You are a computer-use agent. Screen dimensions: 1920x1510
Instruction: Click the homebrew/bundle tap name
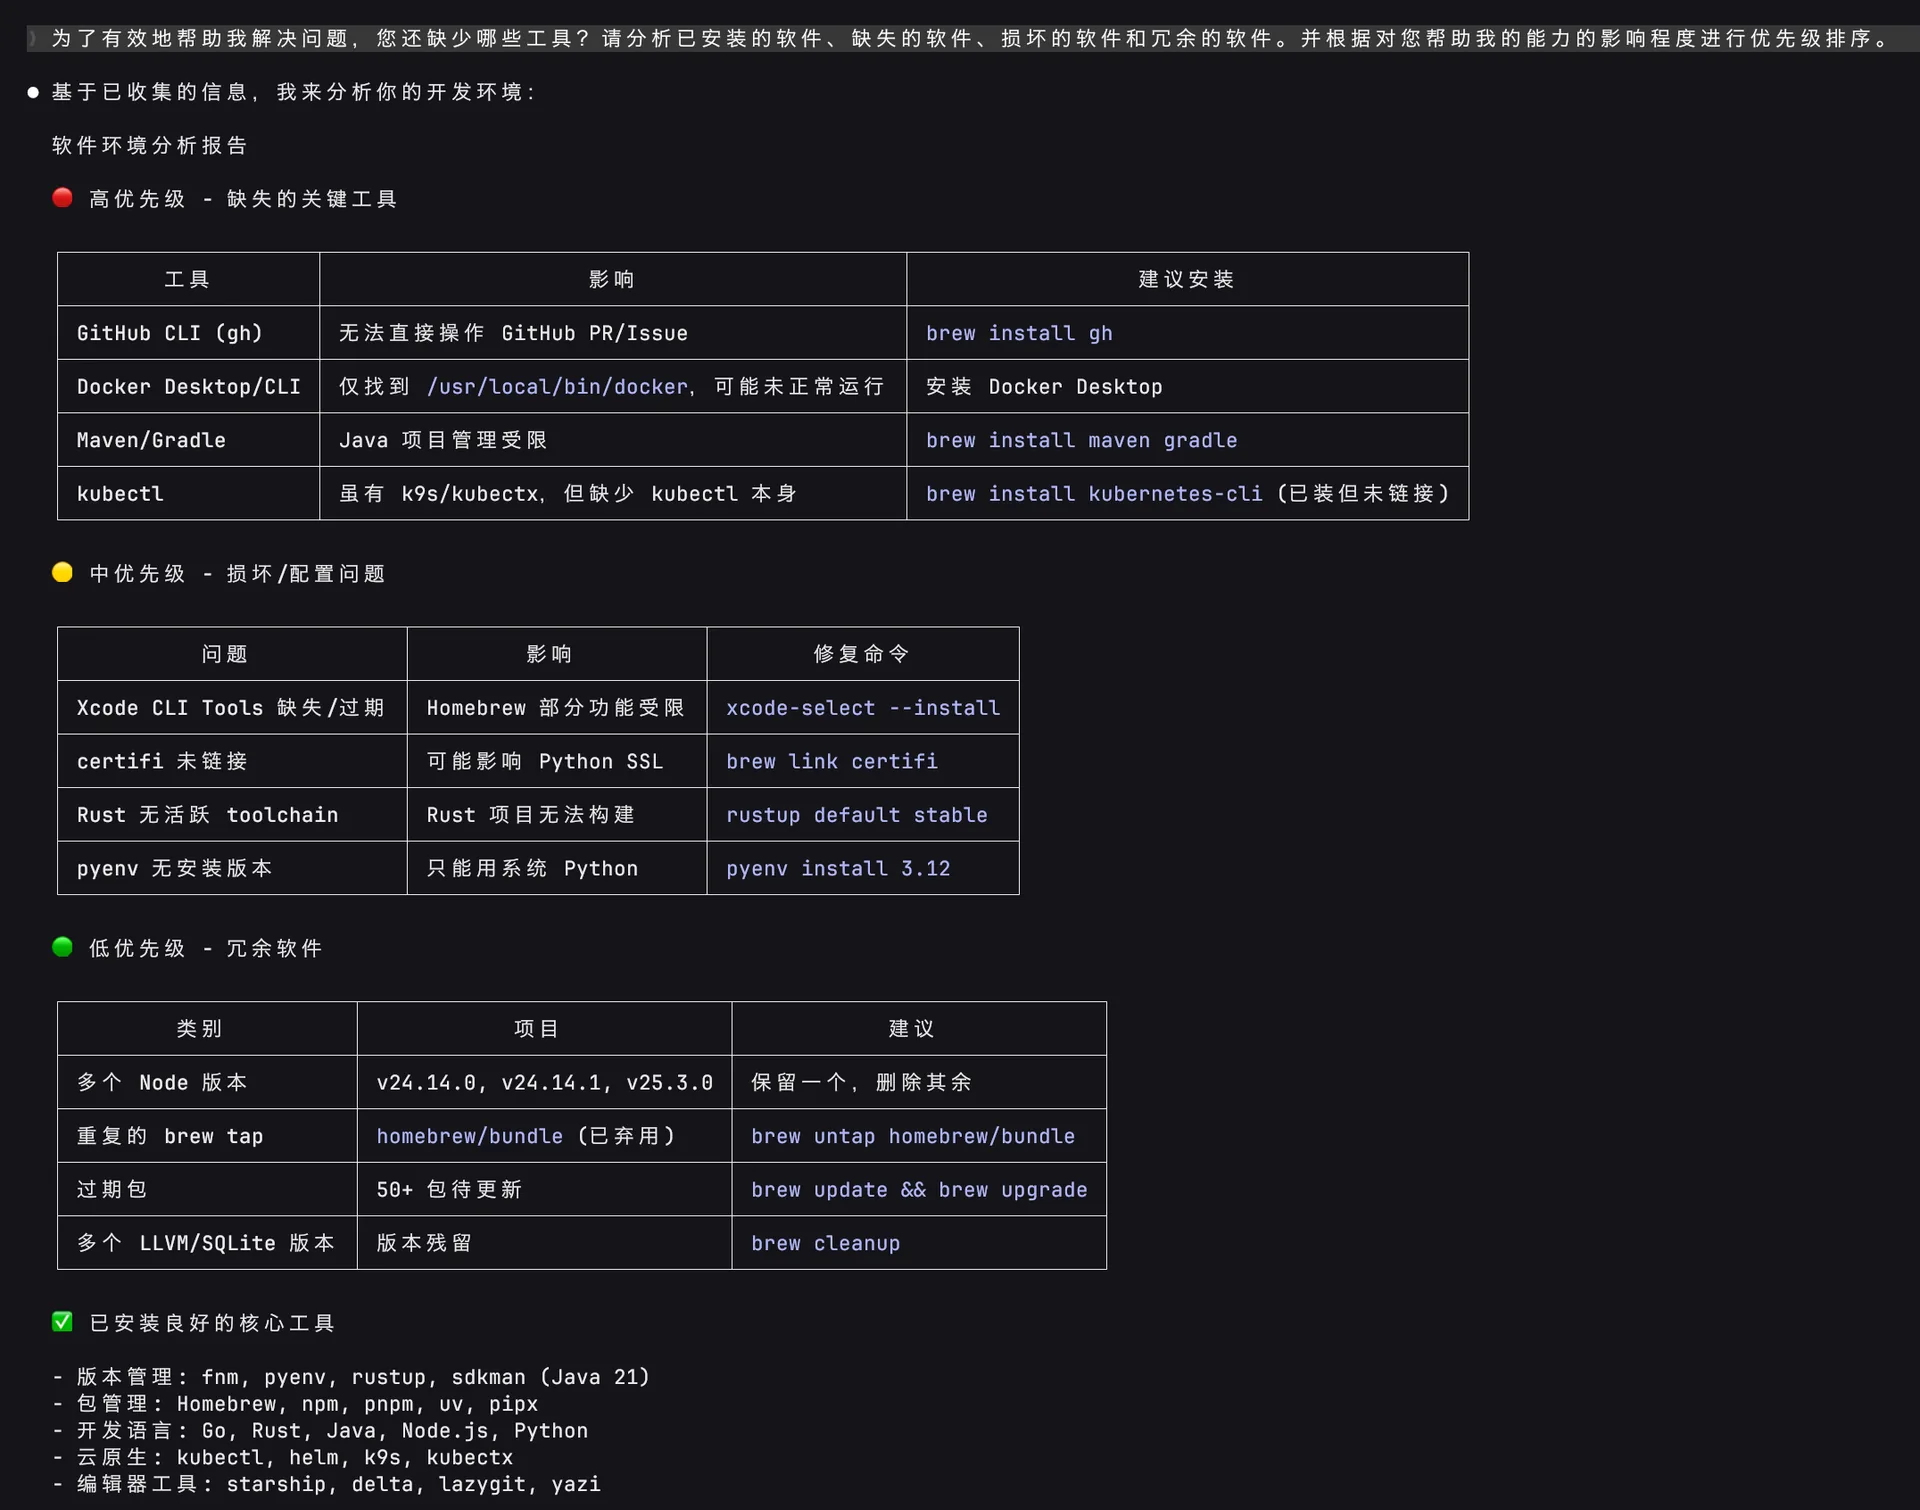[469, 1136]
